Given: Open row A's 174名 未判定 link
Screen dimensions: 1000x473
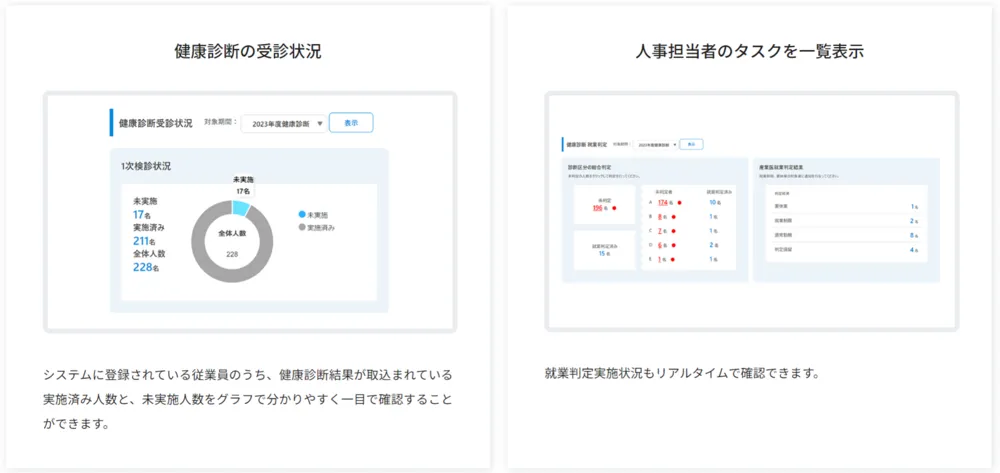Looking at the screenshot, I should [665, 202].
